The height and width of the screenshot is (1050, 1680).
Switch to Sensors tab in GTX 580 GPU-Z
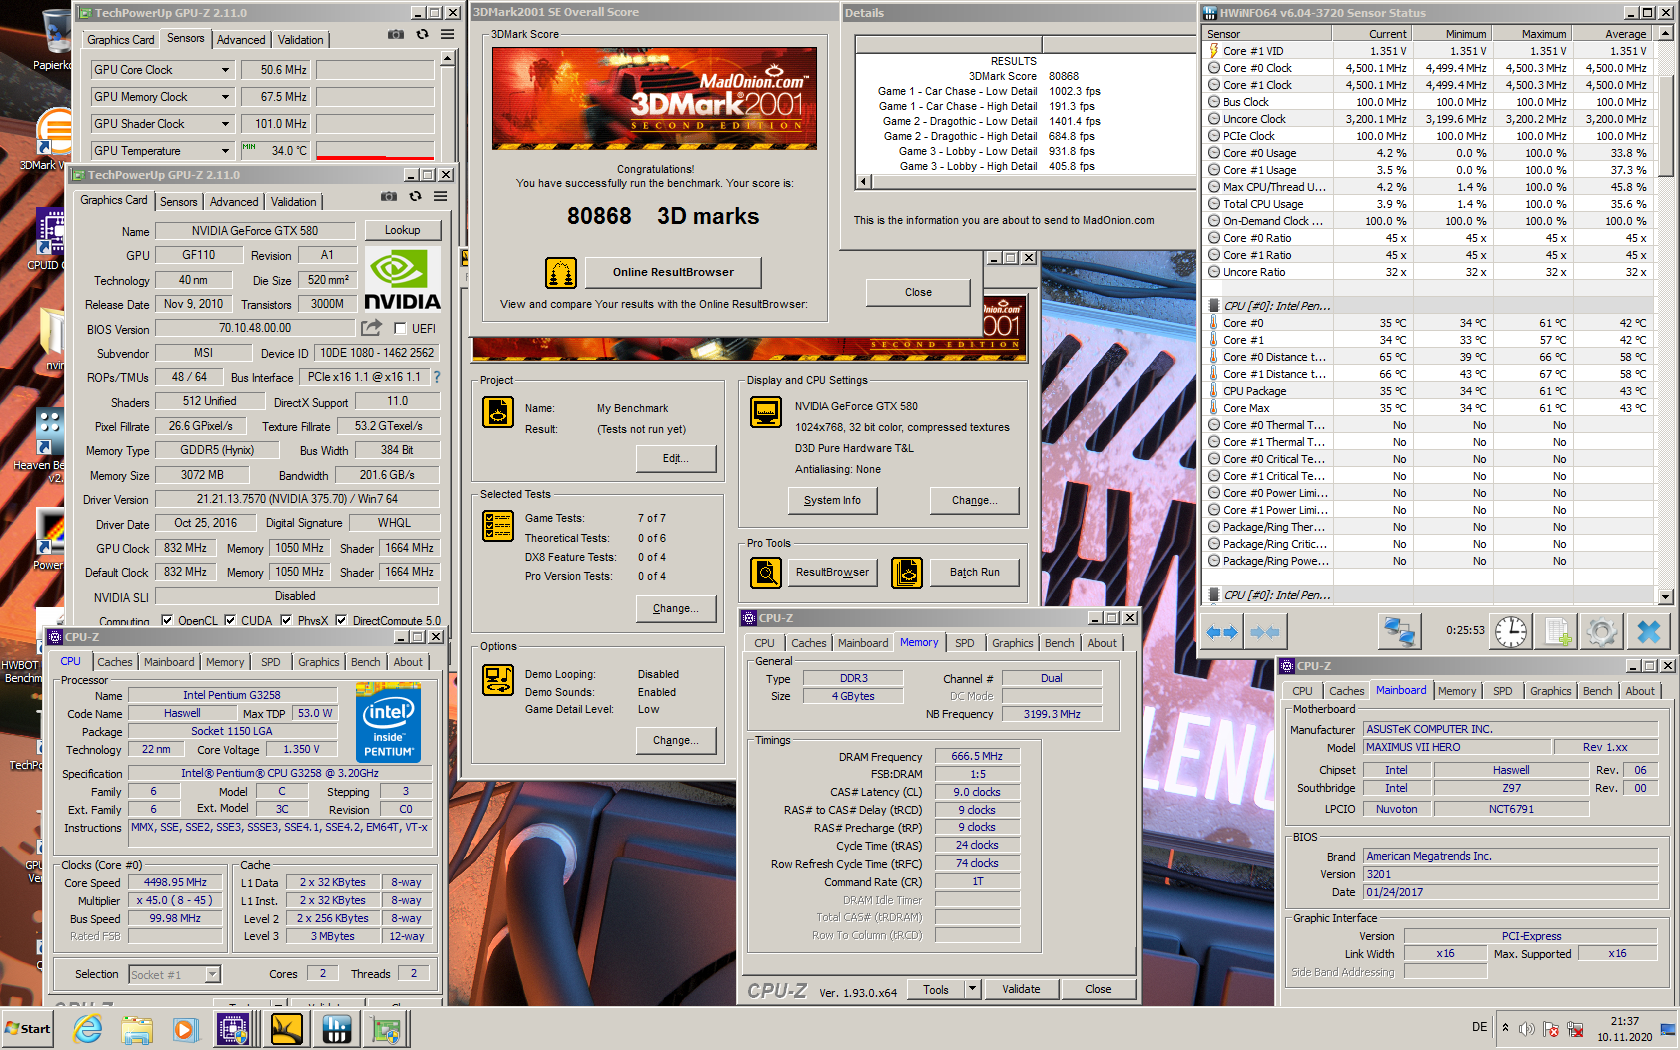(x=179, y=202)
